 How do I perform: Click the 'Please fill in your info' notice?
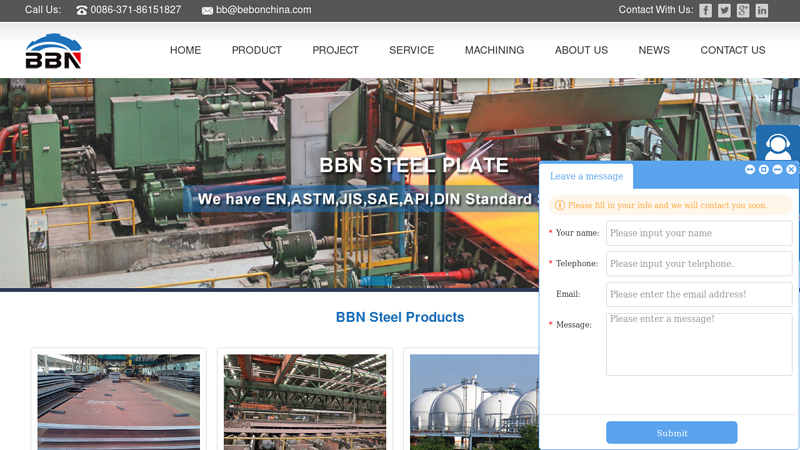click(x=670, y=205)
